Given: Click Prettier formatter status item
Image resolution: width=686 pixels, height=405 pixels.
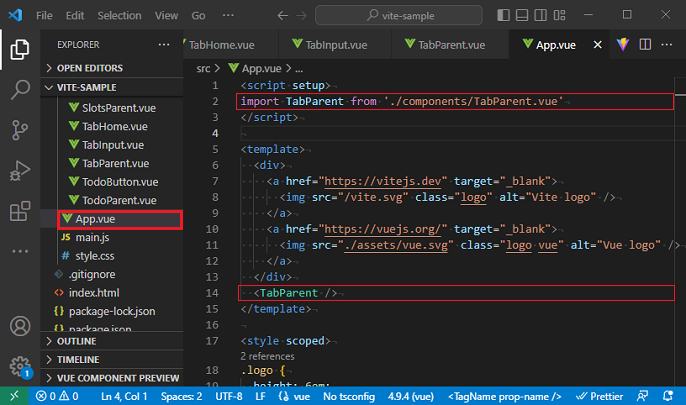Looking at the screenshot, I should 599,396.
